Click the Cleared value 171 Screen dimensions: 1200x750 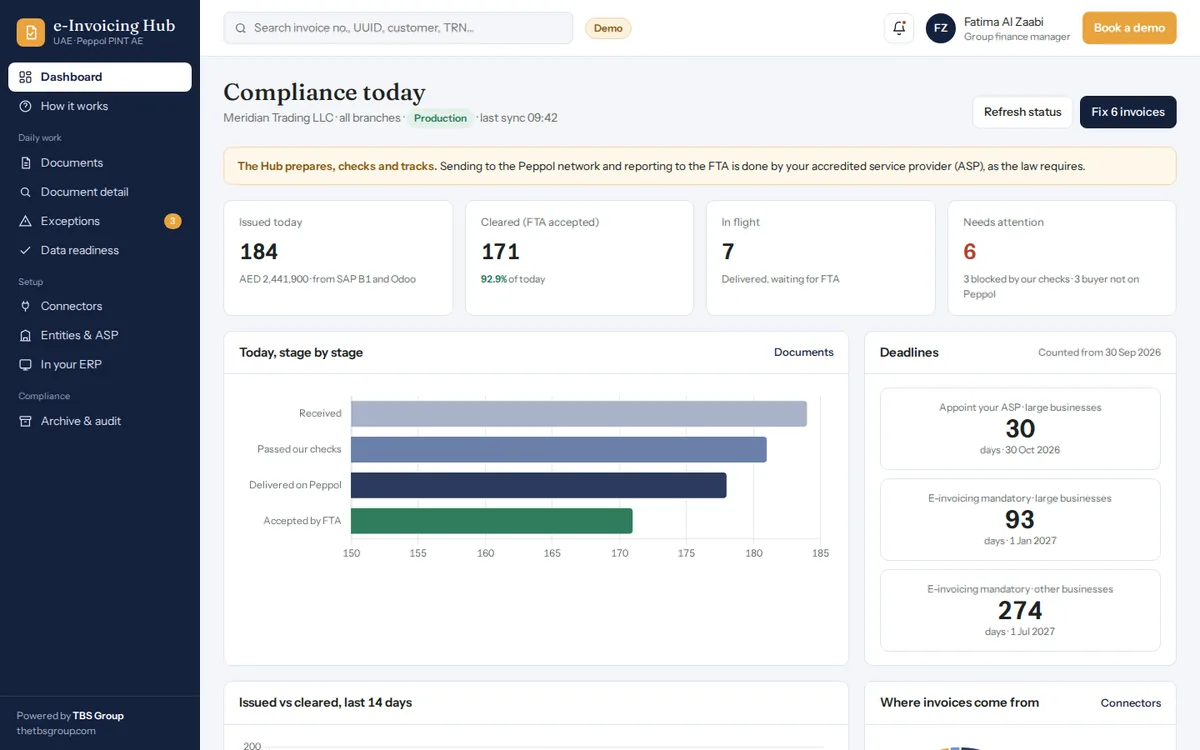click(500, 252)
